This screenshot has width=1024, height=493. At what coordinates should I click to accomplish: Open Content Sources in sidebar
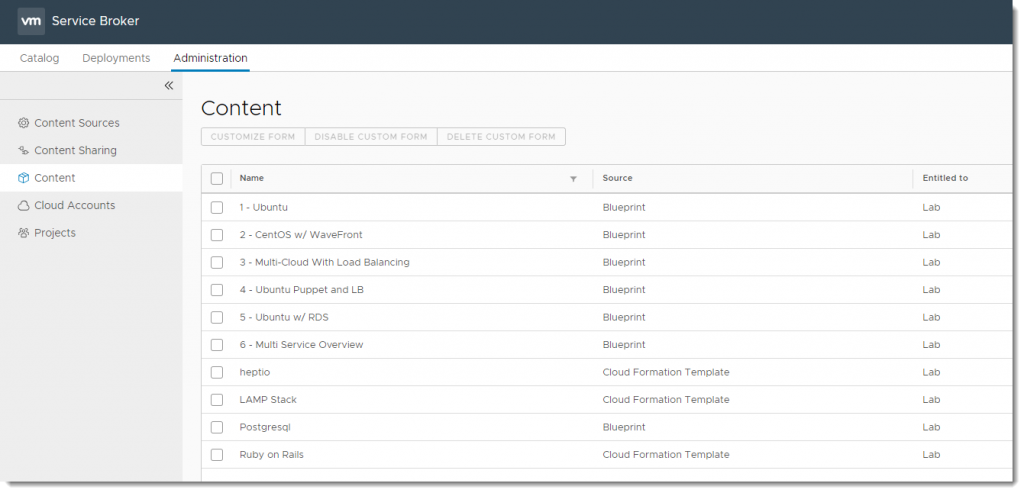(76, 123)
